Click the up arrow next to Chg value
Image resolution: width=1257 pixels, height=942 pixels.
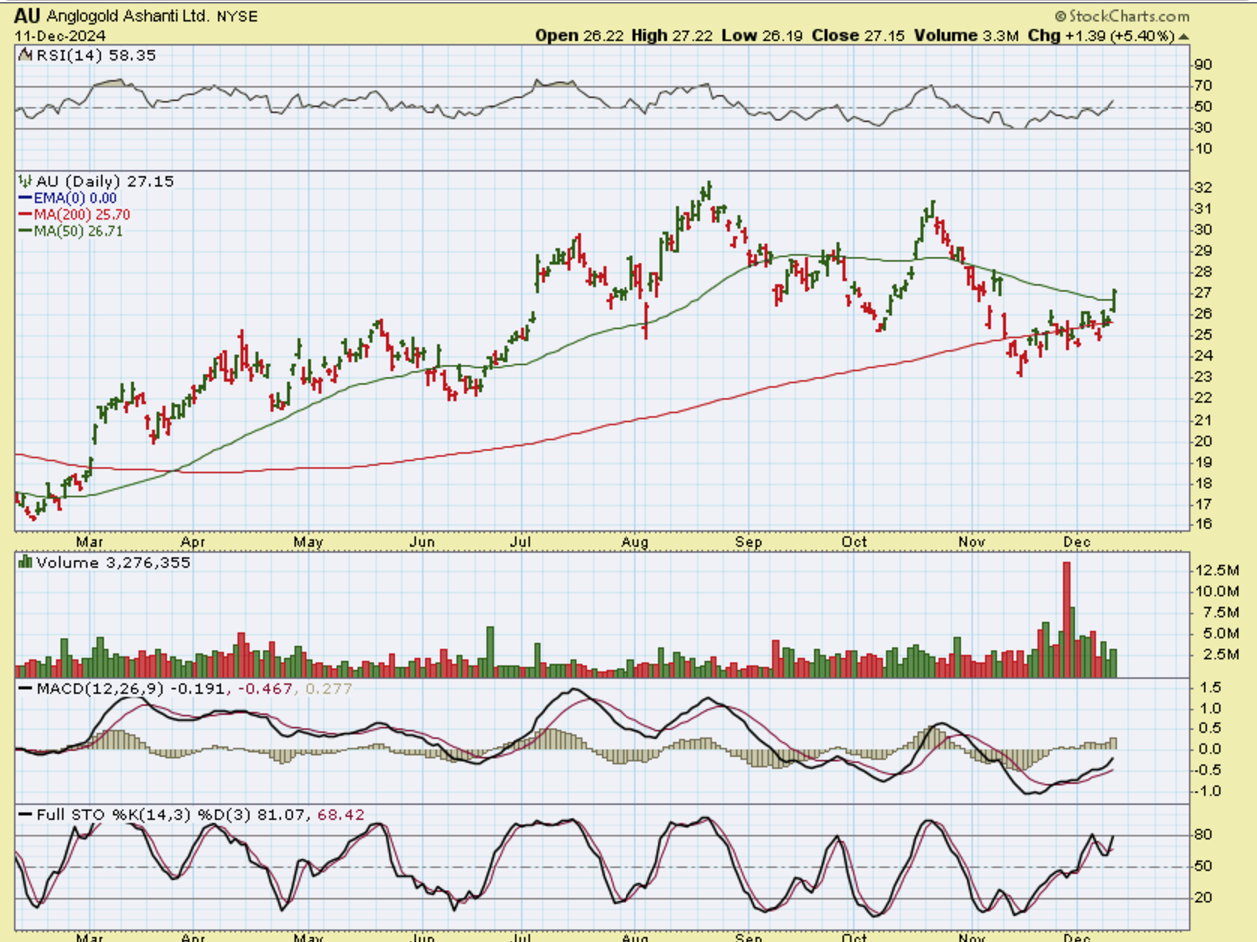click(1184, 36)
